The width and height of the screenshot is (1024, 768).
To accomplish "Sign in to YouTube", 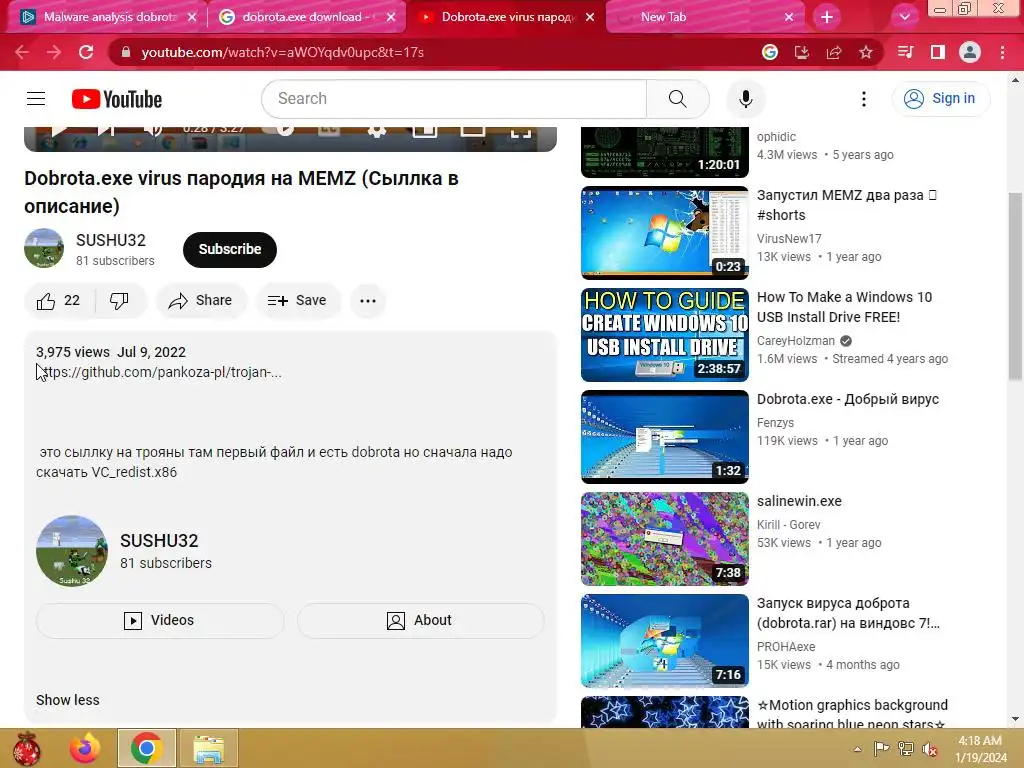I will [941, 99].
